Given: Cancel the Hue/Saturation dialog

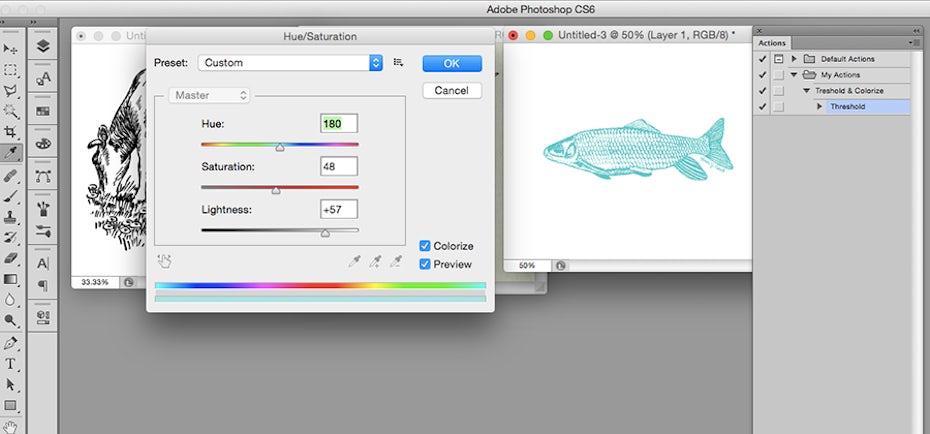Looking at the screenshot, I should point(451,90).
